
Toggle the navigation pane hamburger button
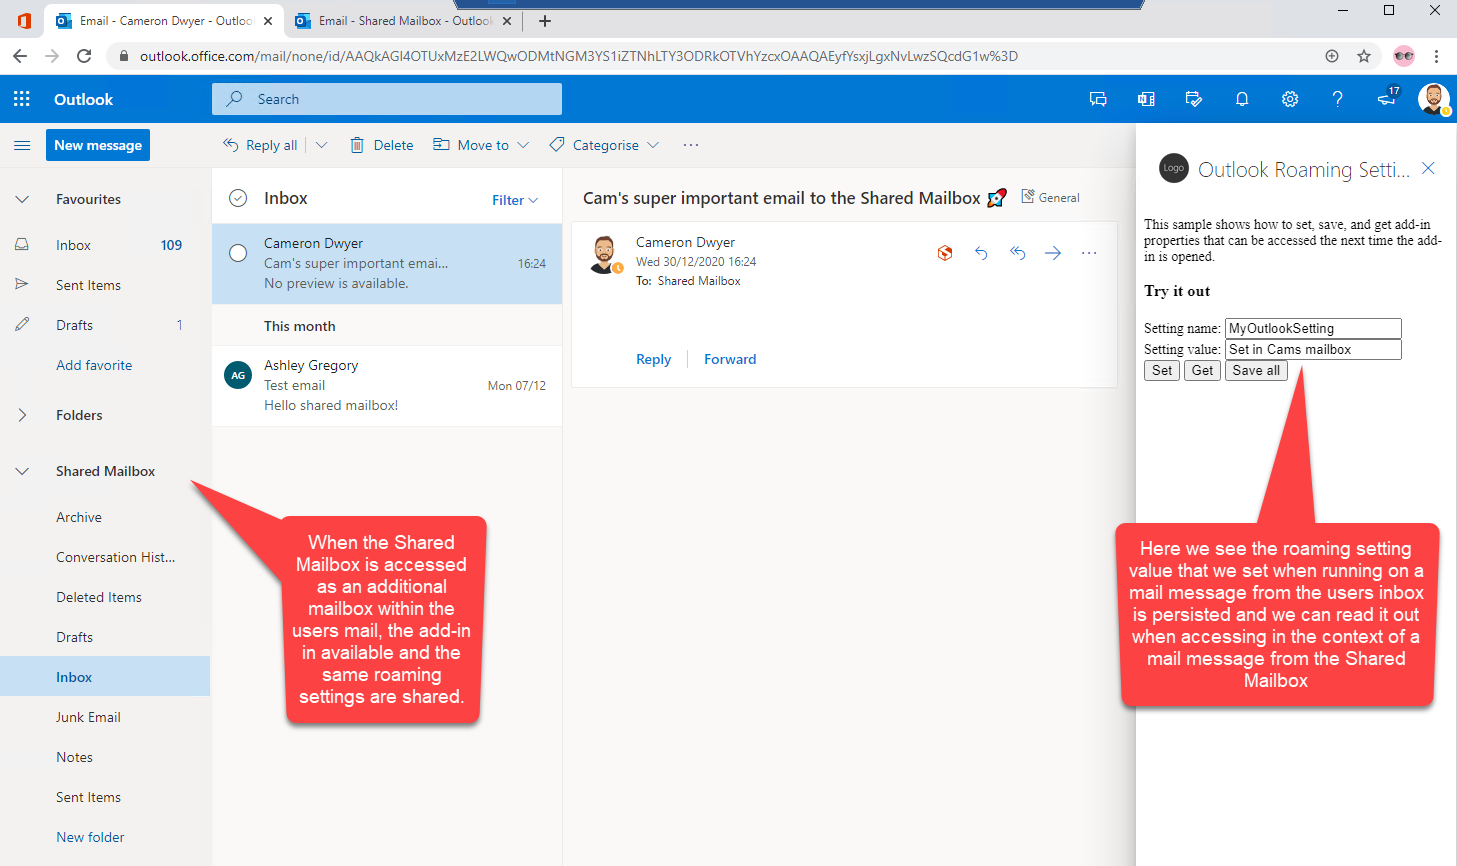(22, 145)
